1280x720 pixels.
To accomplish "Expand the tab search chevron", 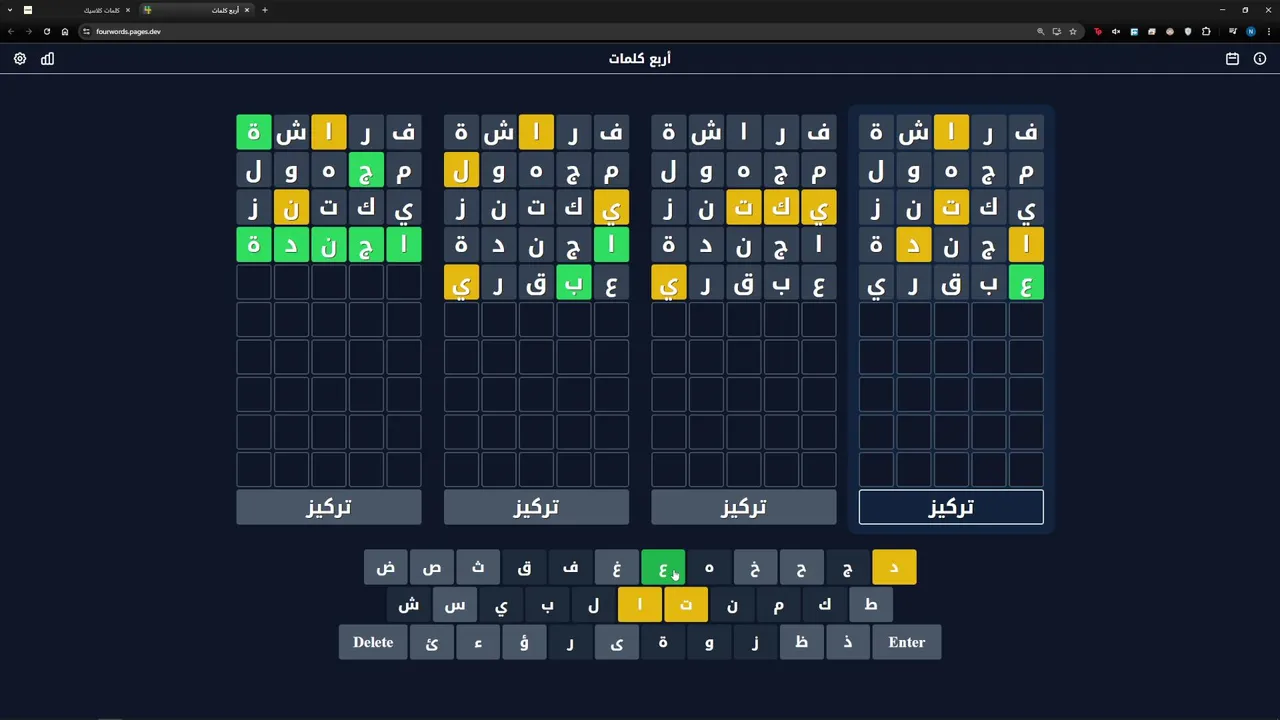I will tap(9, 10).
